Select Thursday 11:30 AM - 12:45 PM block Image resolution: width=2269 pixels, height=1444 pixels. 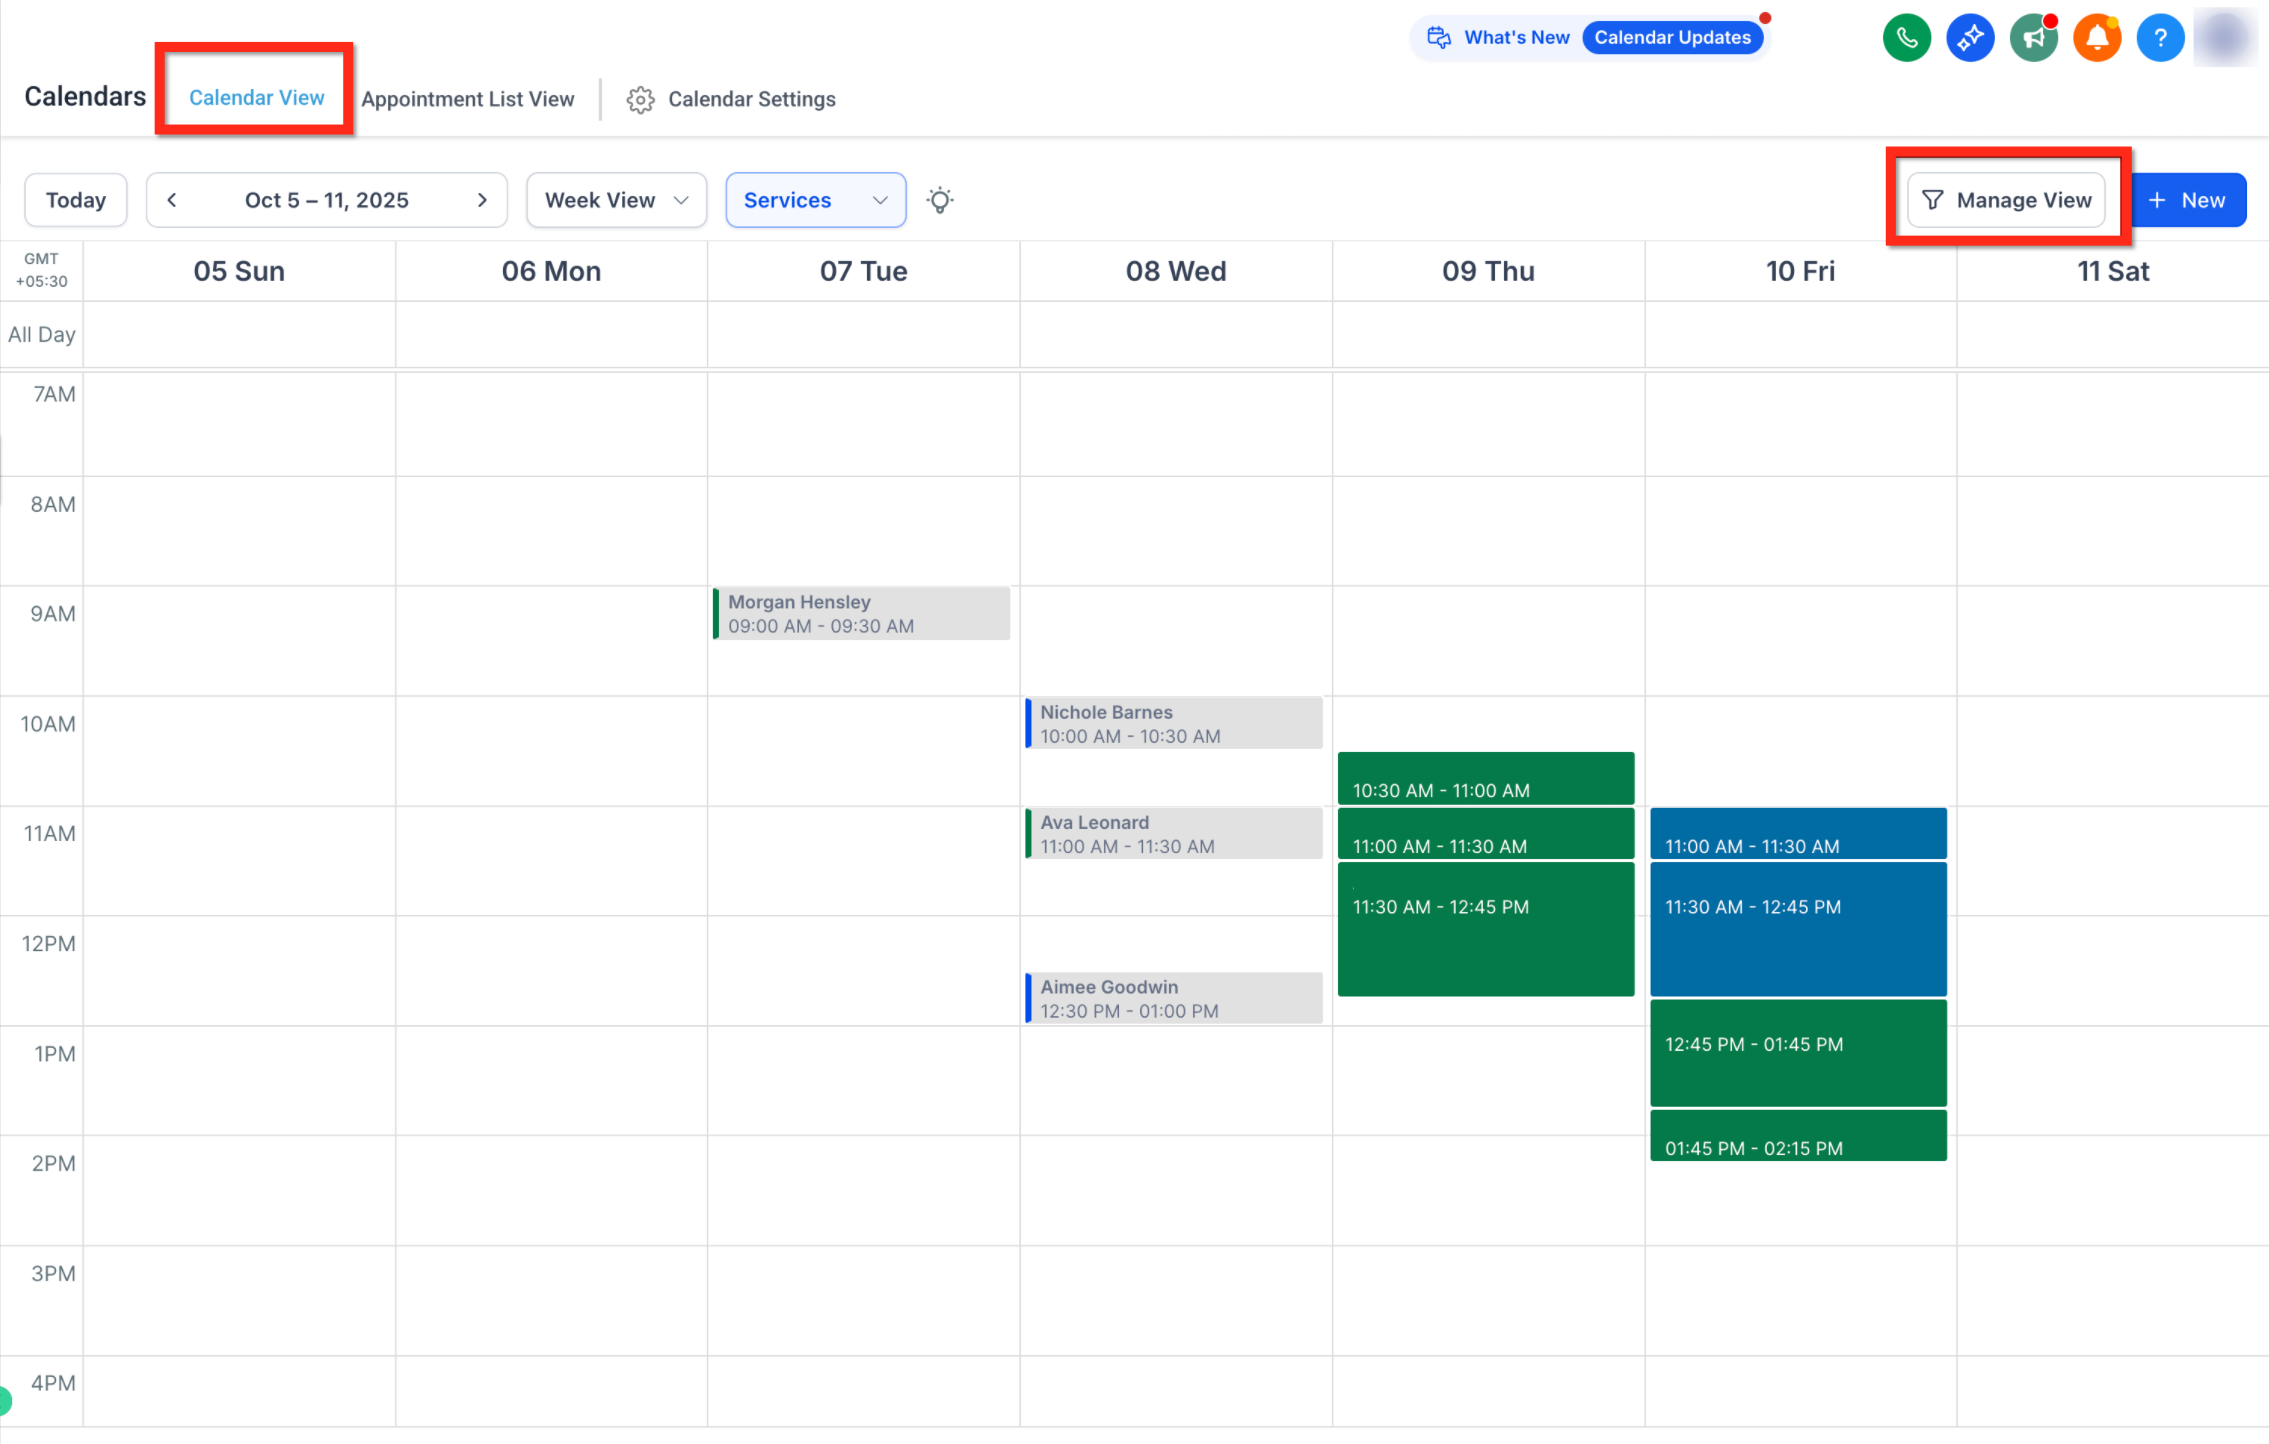(1486, 929)
